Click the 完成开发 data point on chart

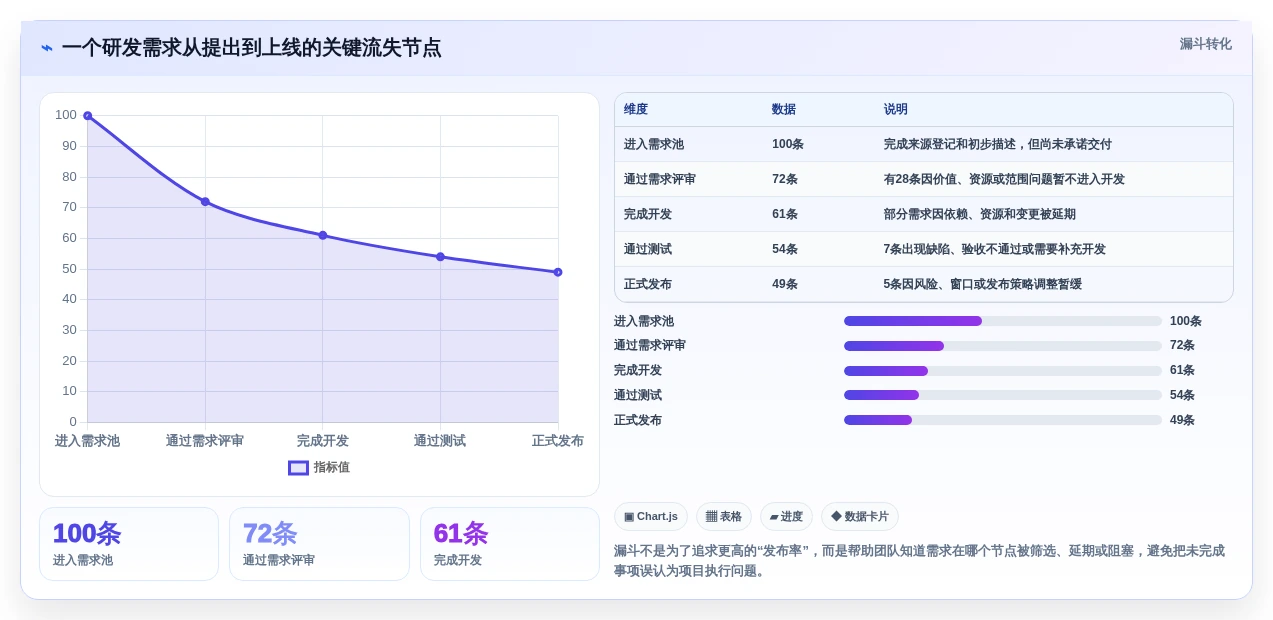[323, 235]
